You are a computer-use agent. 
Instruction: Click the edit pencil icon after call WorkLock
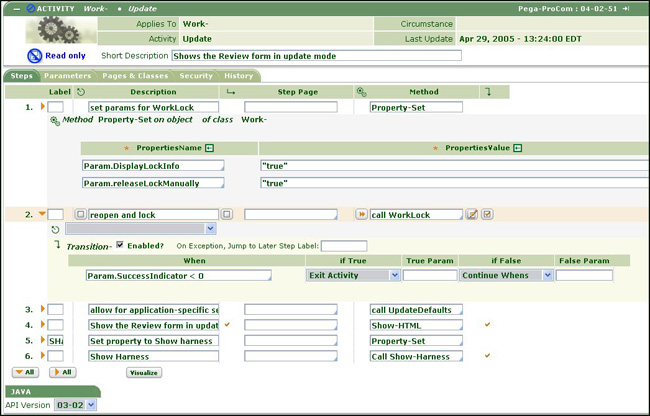pos(472,214)
